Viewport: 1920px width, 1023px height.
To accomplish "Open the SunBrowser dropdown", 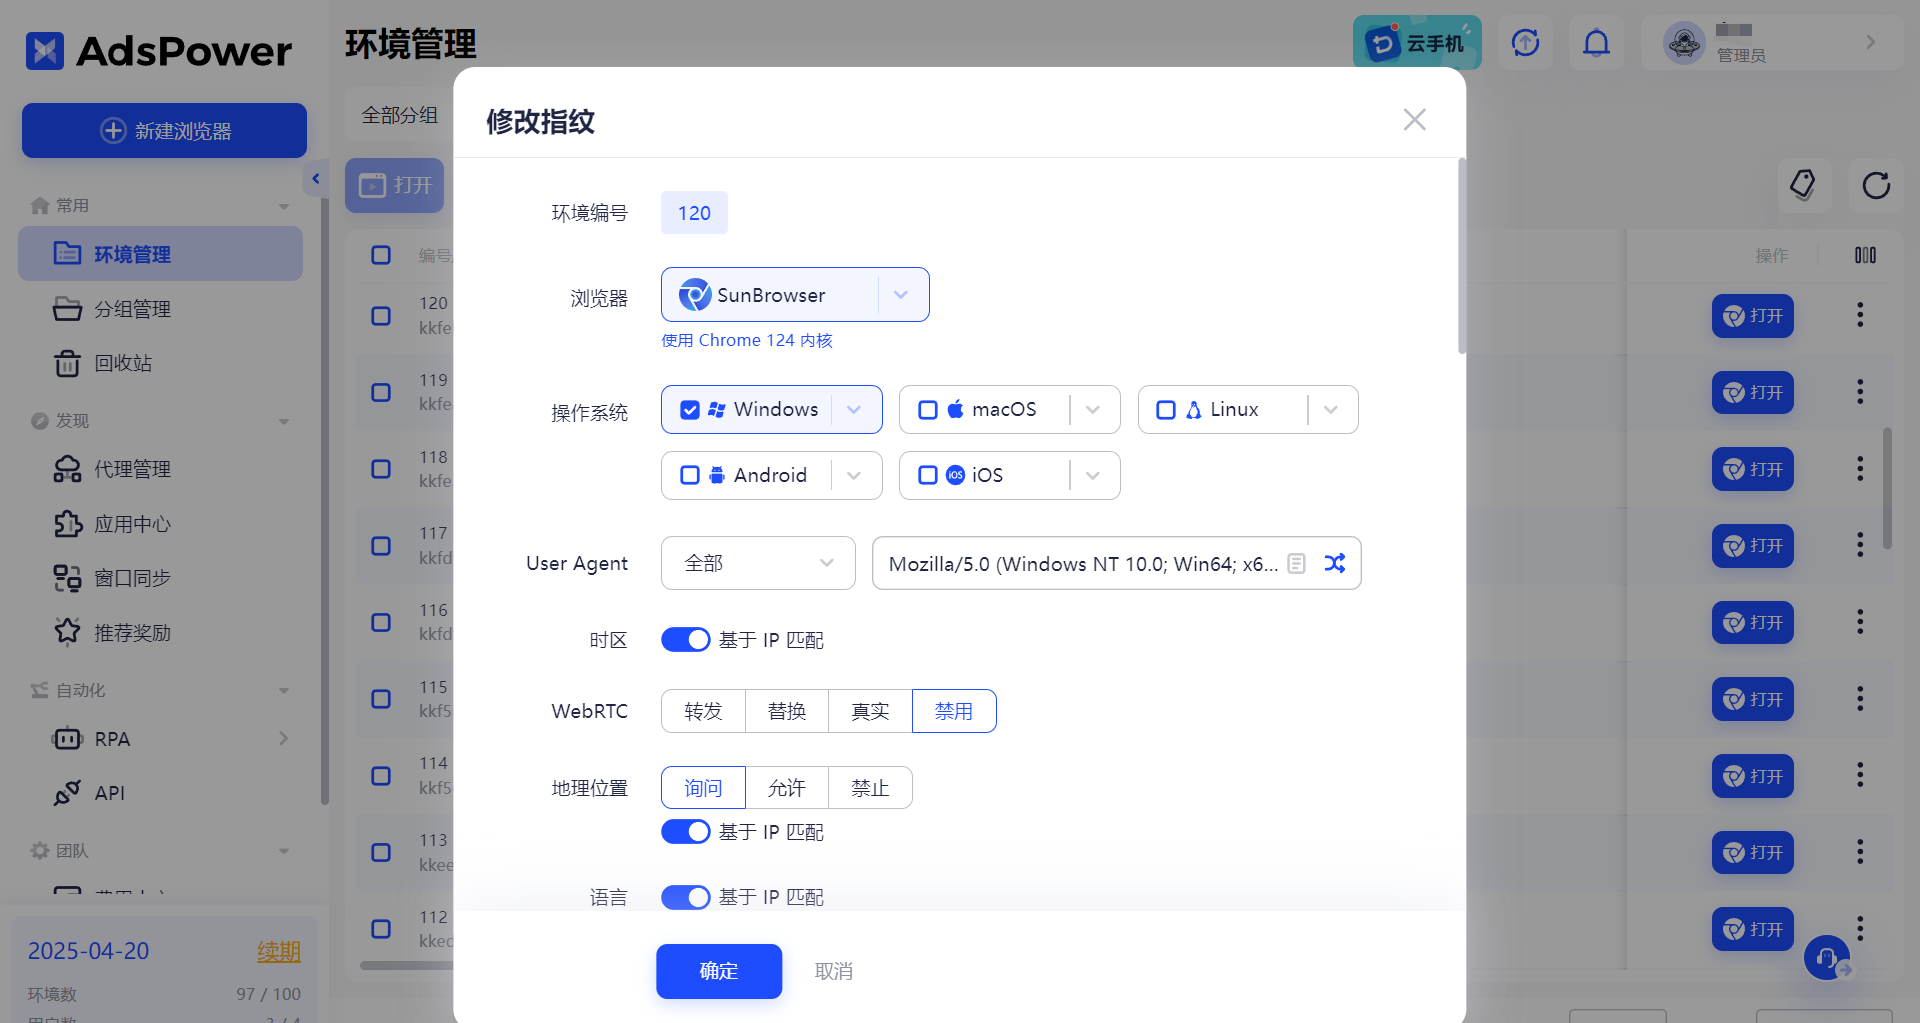I will click(x=795, y=295).
